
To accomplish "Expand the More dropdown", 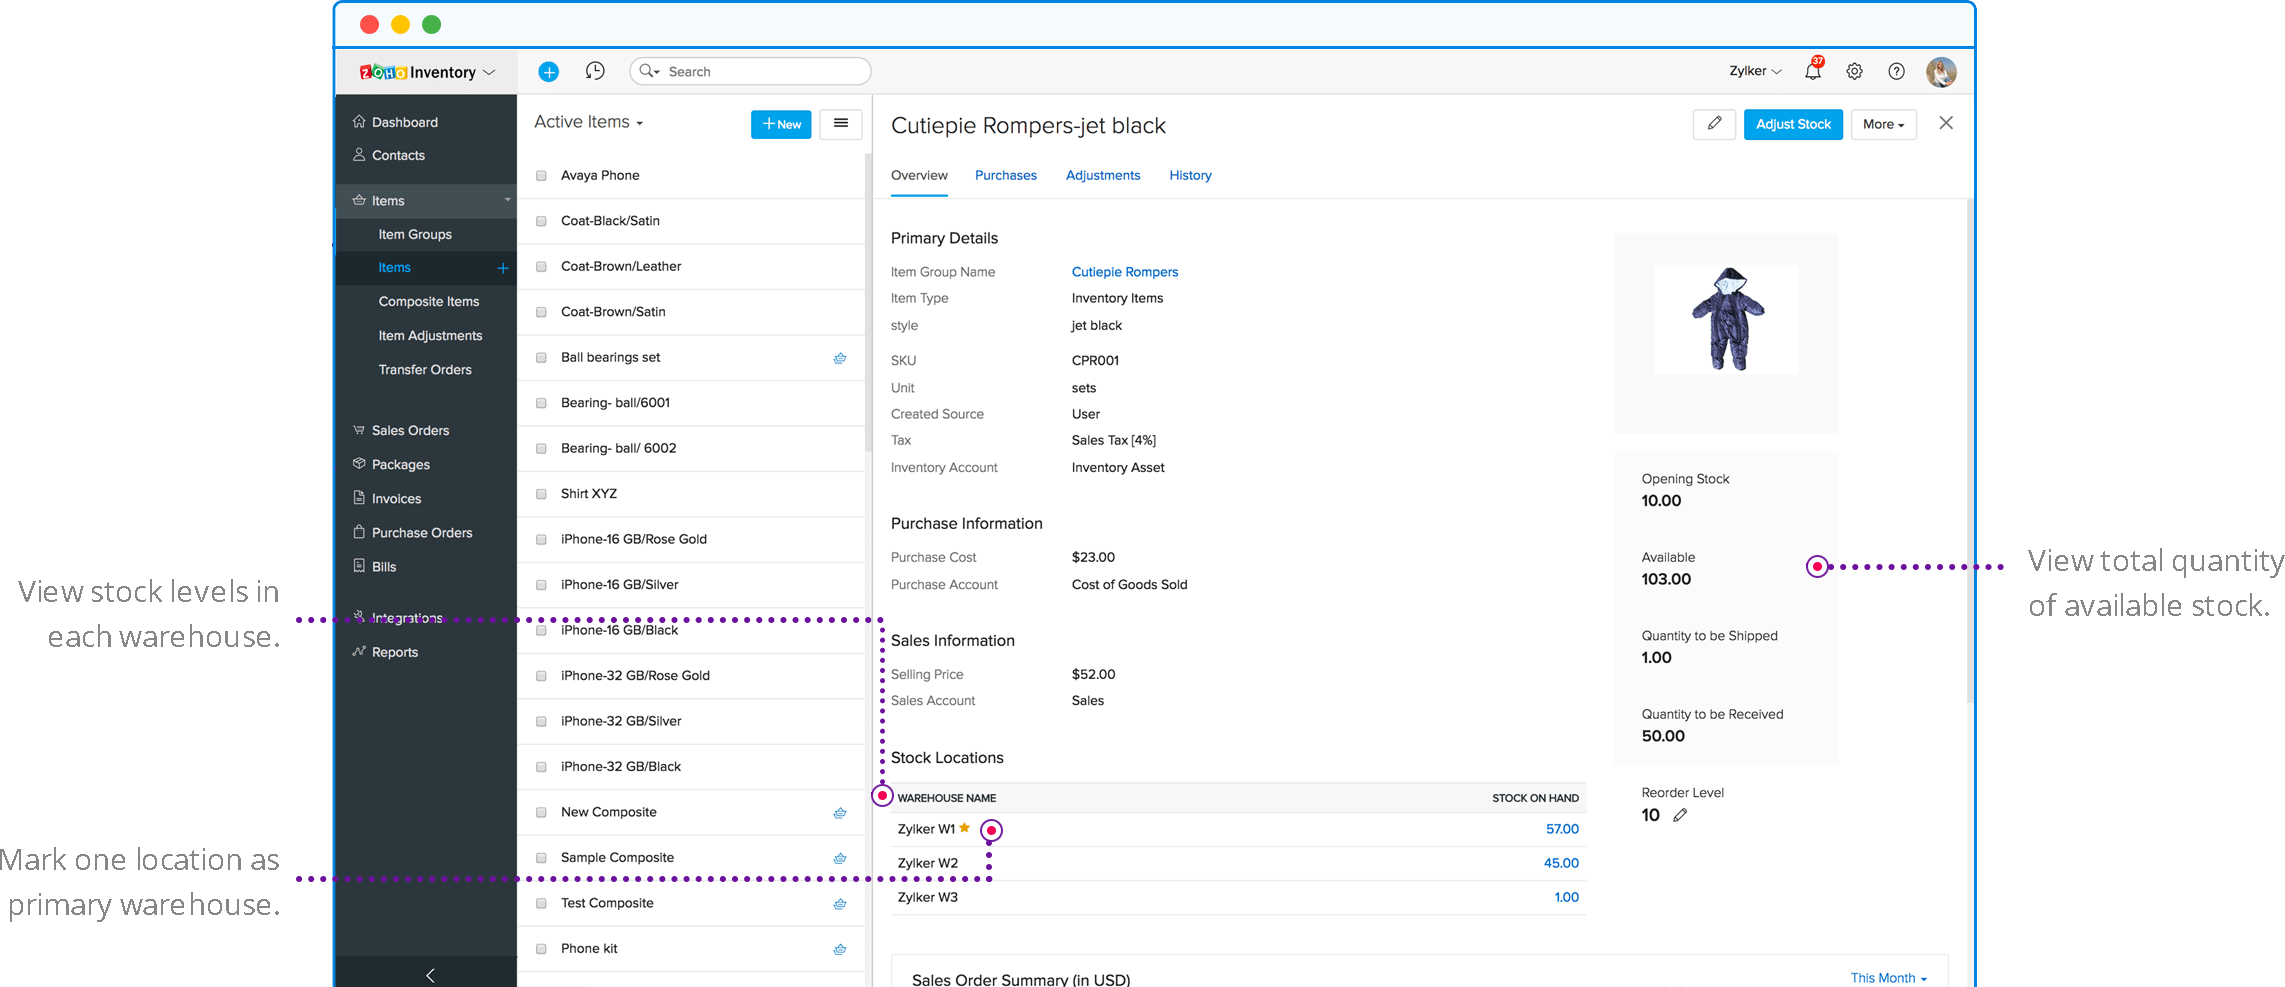I will tap(1883, 124).
